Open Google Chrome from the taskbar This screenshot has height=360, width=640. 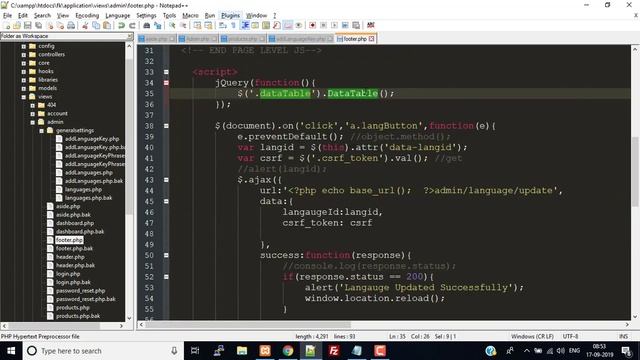coord(288,351)
